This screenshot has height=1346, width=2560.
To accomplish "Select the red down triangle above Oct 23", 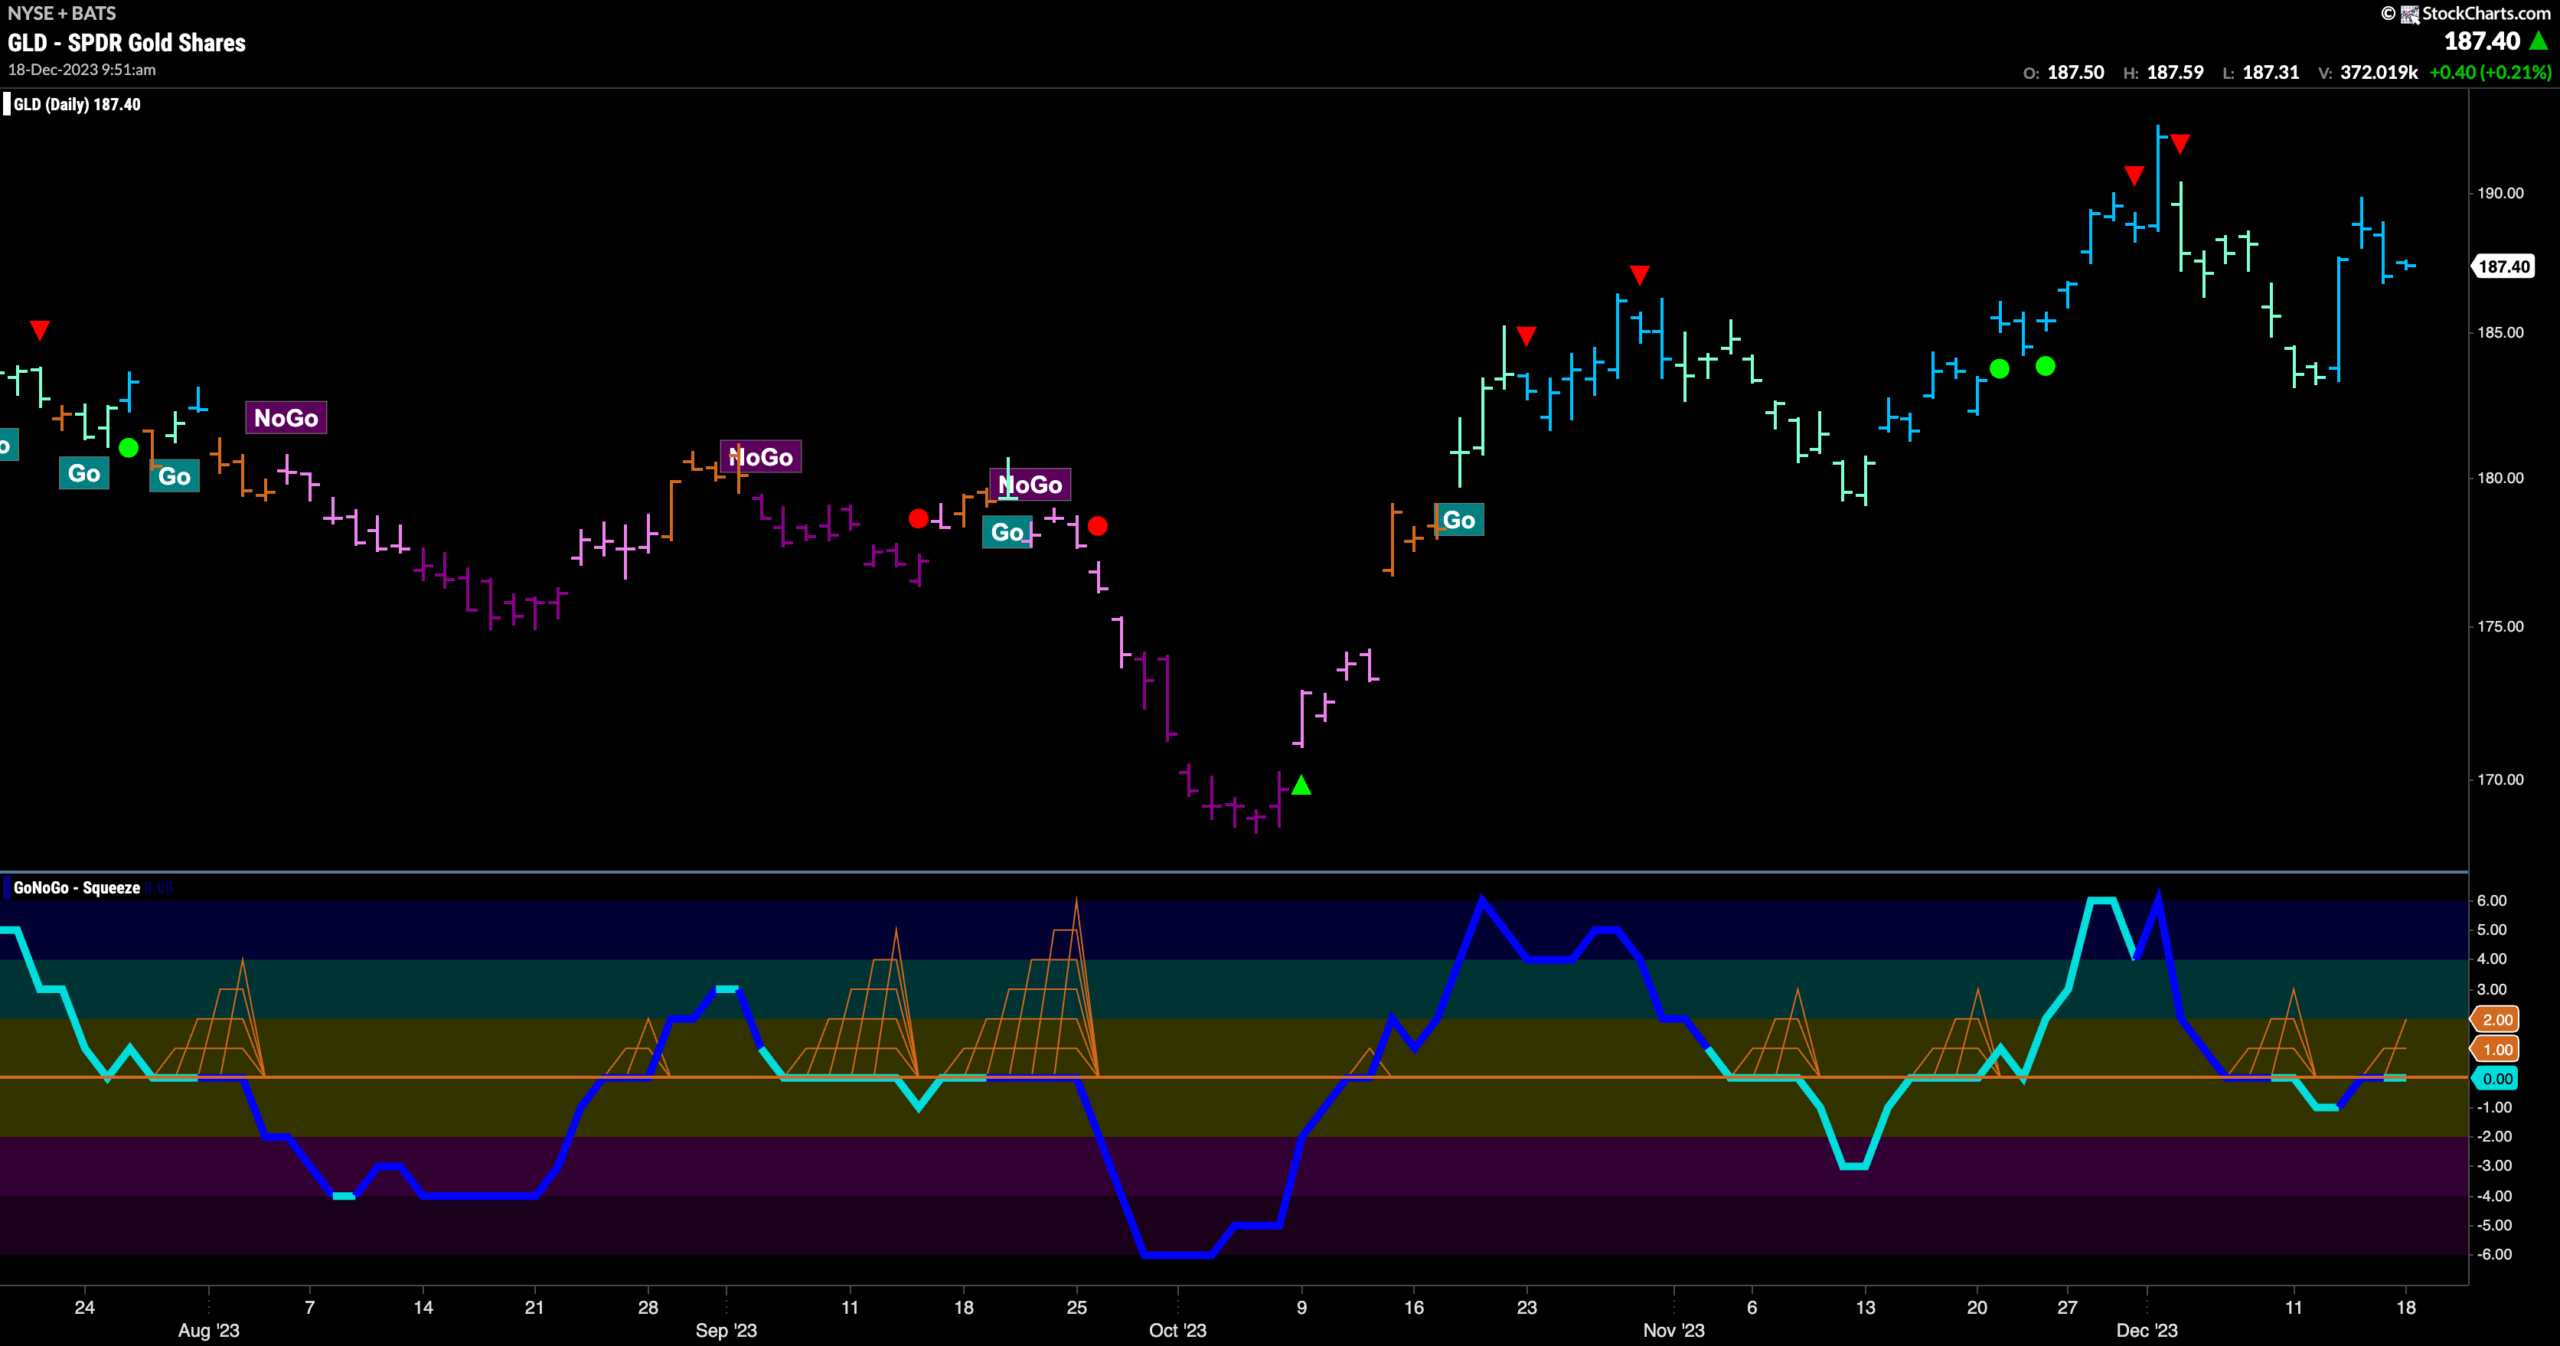I will [1526, 336].
